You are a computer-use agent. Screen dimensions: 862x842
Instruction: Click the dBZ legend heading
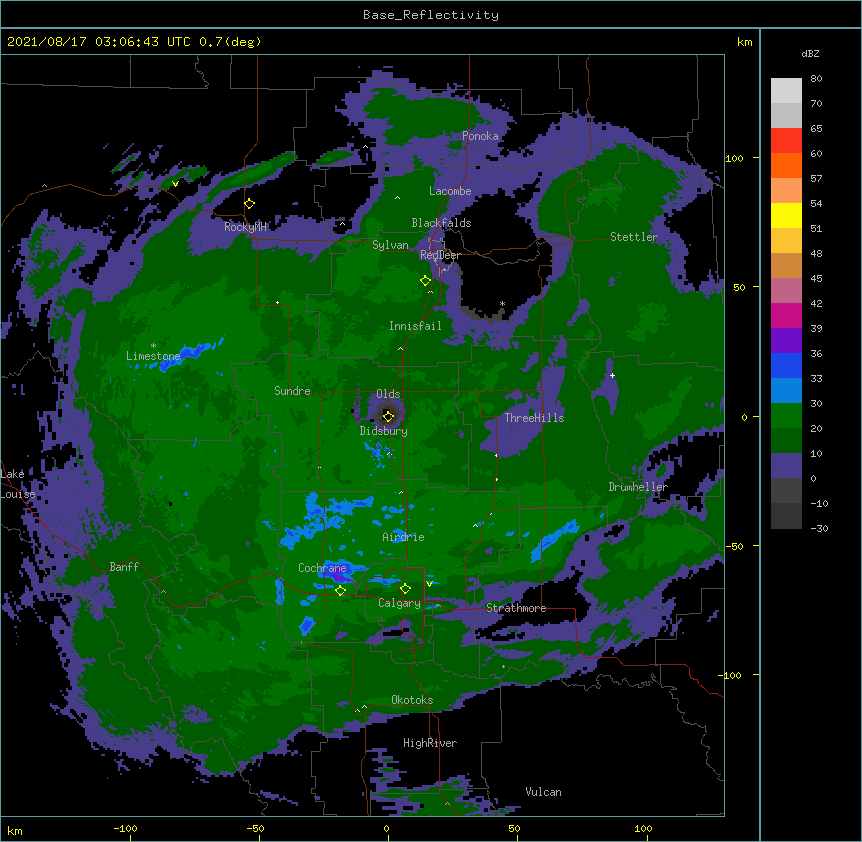[810, 53]
